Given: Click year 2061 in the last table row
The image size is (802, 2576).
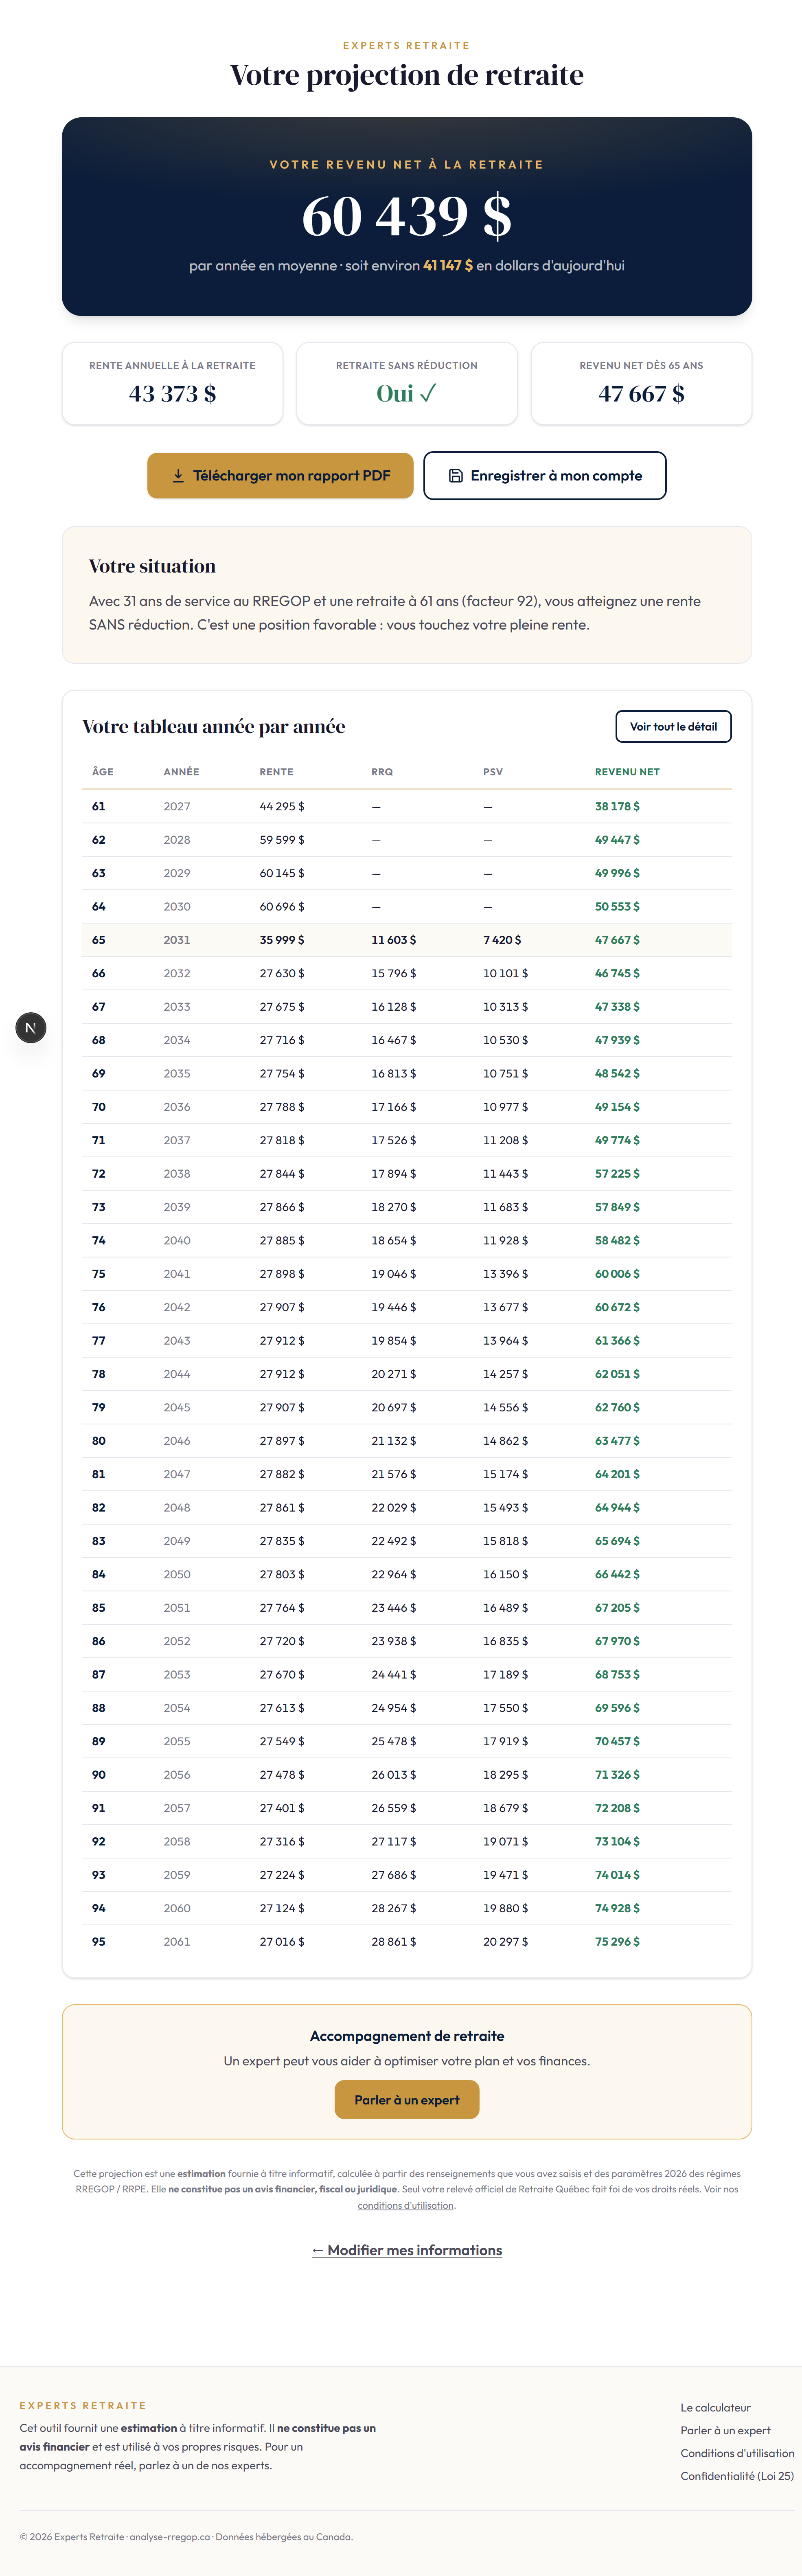Looking at the screenshot, I should click(177, 1942).
